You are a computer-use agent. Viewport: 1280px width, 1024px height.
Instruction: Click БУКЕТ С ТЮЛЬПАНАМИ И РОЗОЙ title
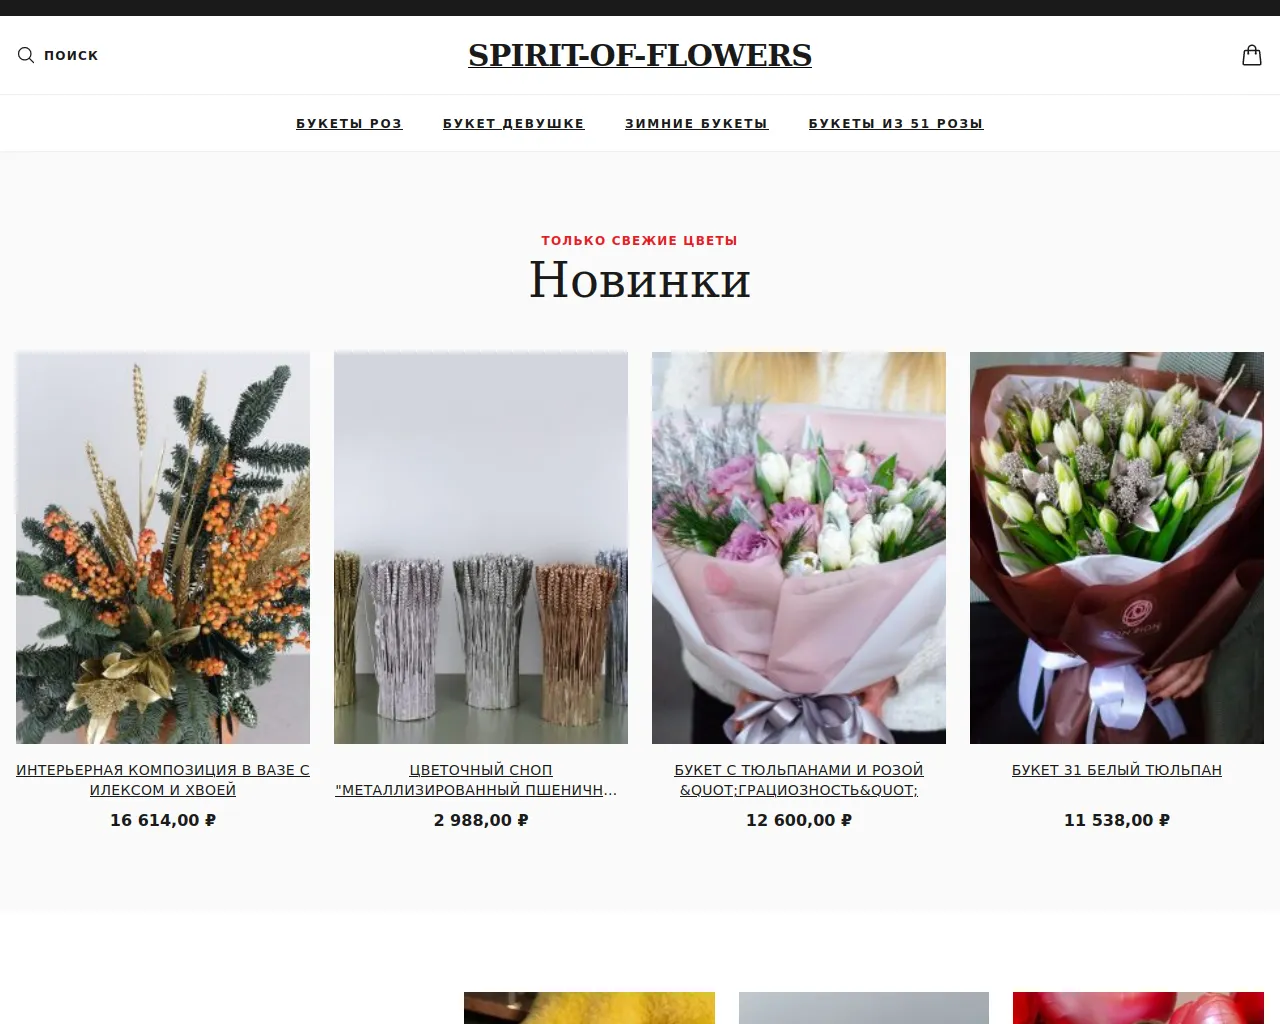799,780
